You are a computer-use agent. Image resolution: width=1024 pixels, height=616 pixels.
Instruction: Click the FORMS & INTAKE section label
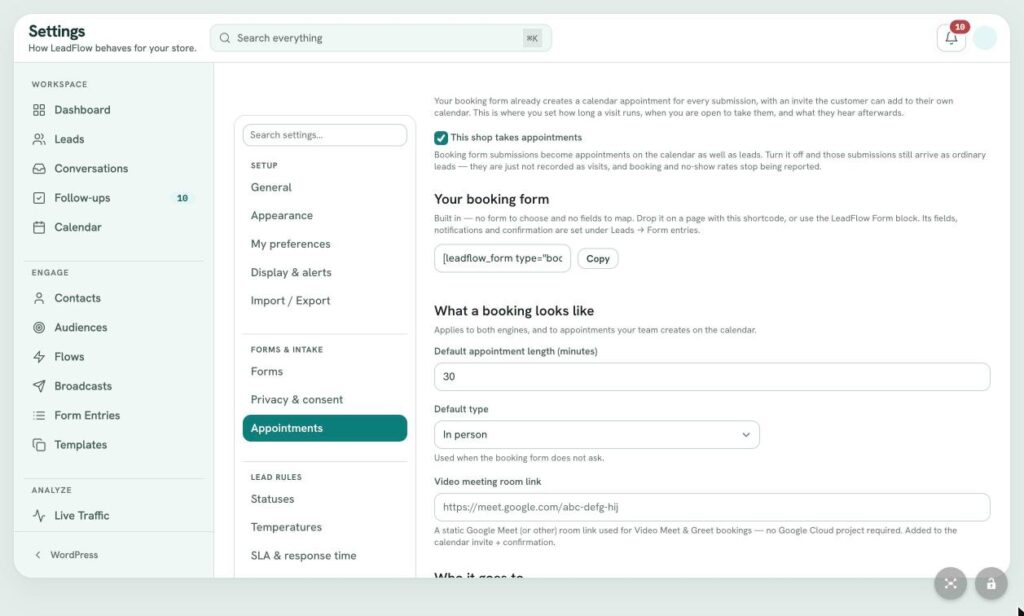tap(287, 350)
